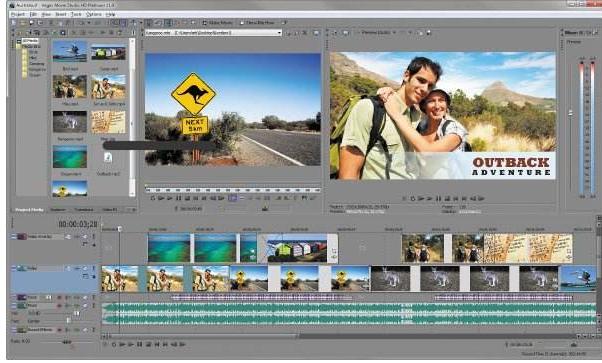Click Pause under the video preview window
This screenshot has height=363, width=602.
tap(438, 199)
